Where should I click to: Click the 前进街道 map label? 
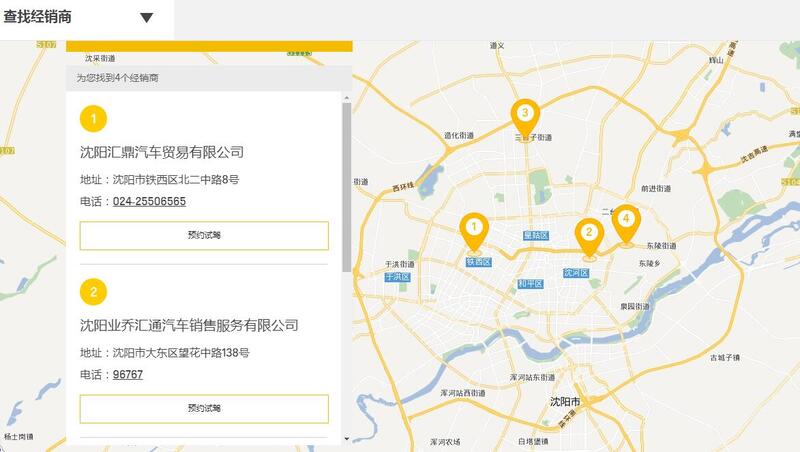pyautogui.click(x=656, y=189)
